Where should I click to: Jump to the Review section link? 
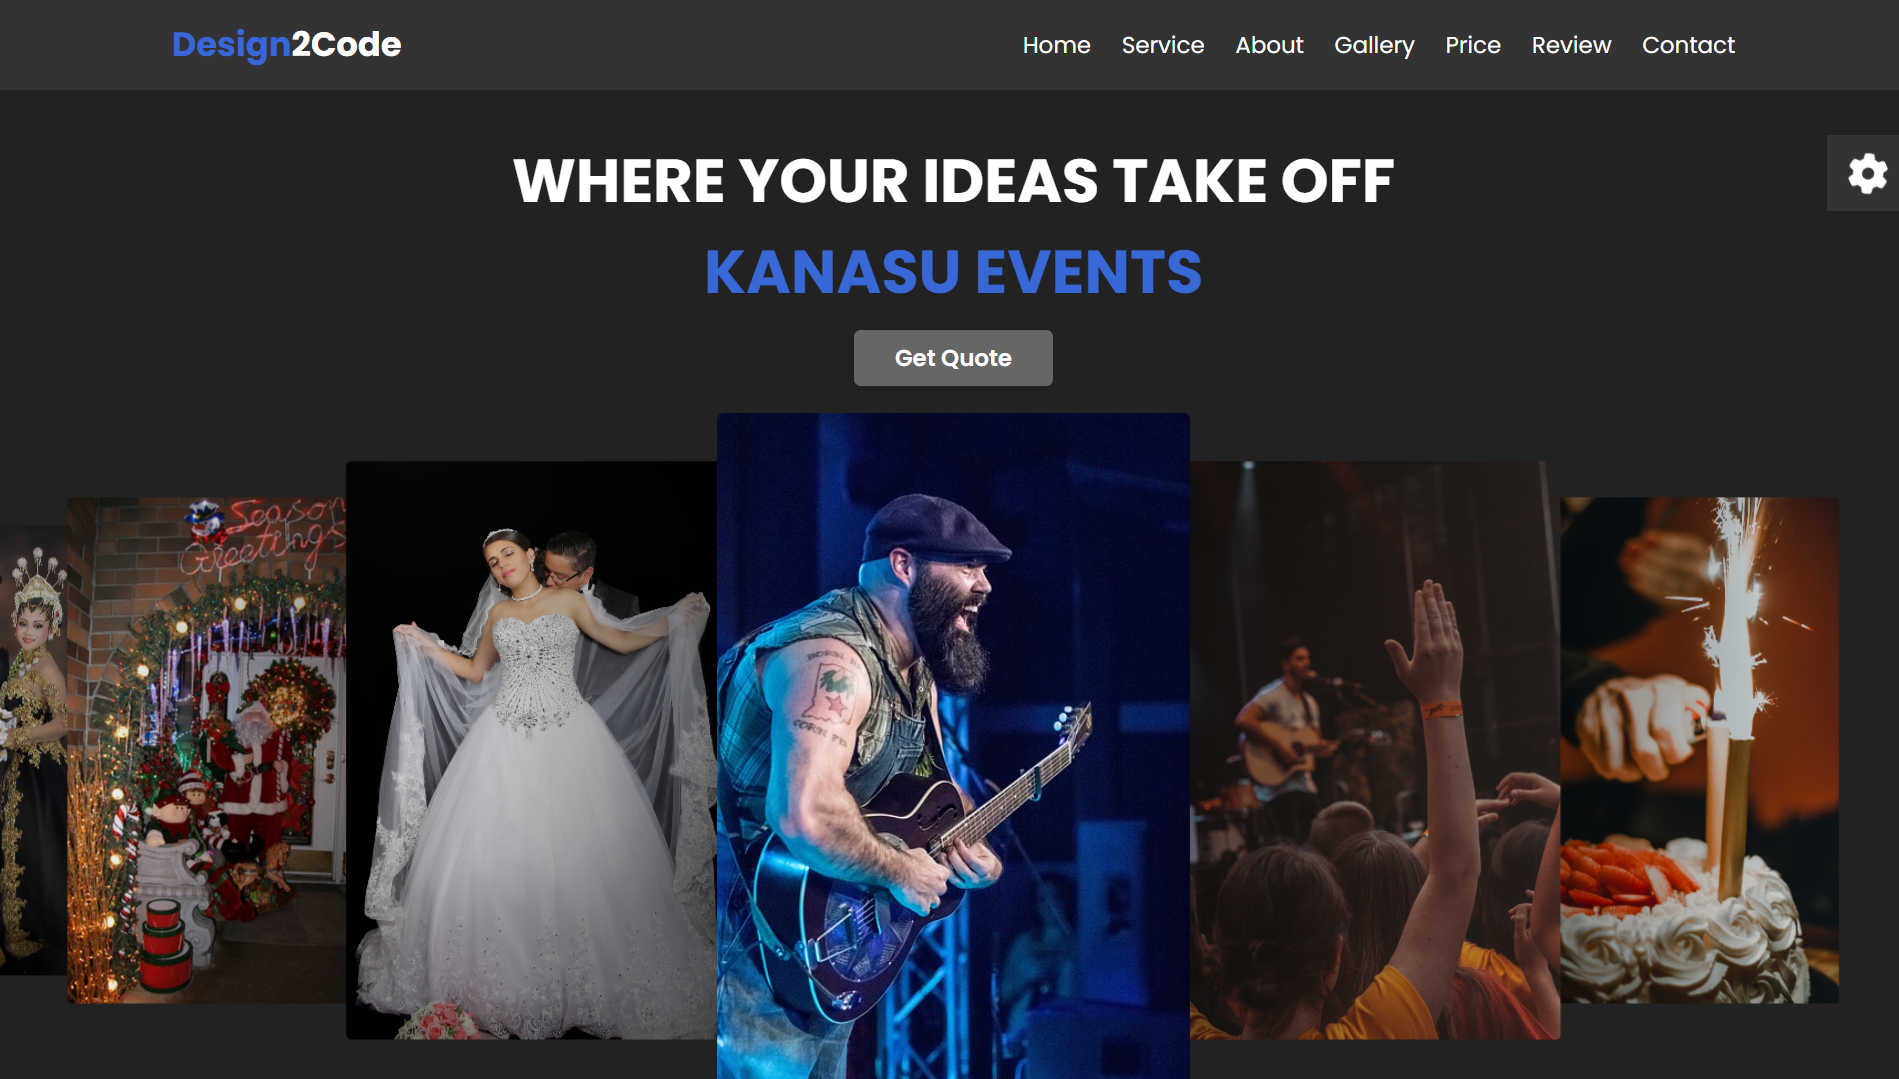point(1571,45)
